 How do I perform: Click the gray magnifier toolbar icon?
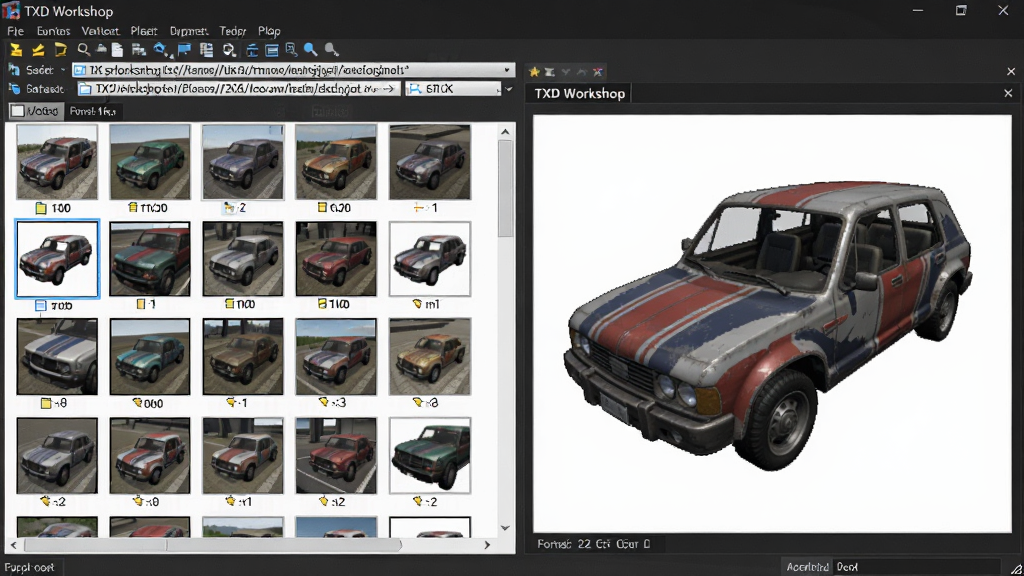332,50
